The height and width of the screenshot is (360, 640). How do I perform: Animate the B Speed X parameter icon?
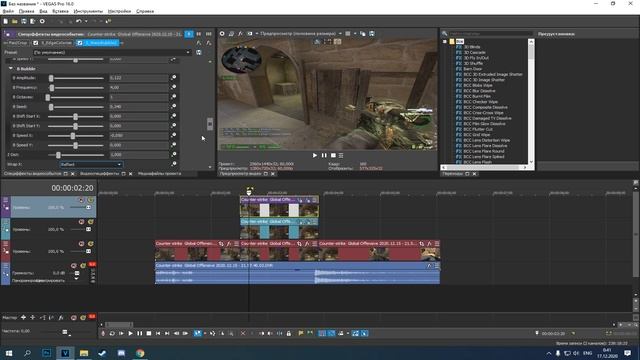coord(174,135)
